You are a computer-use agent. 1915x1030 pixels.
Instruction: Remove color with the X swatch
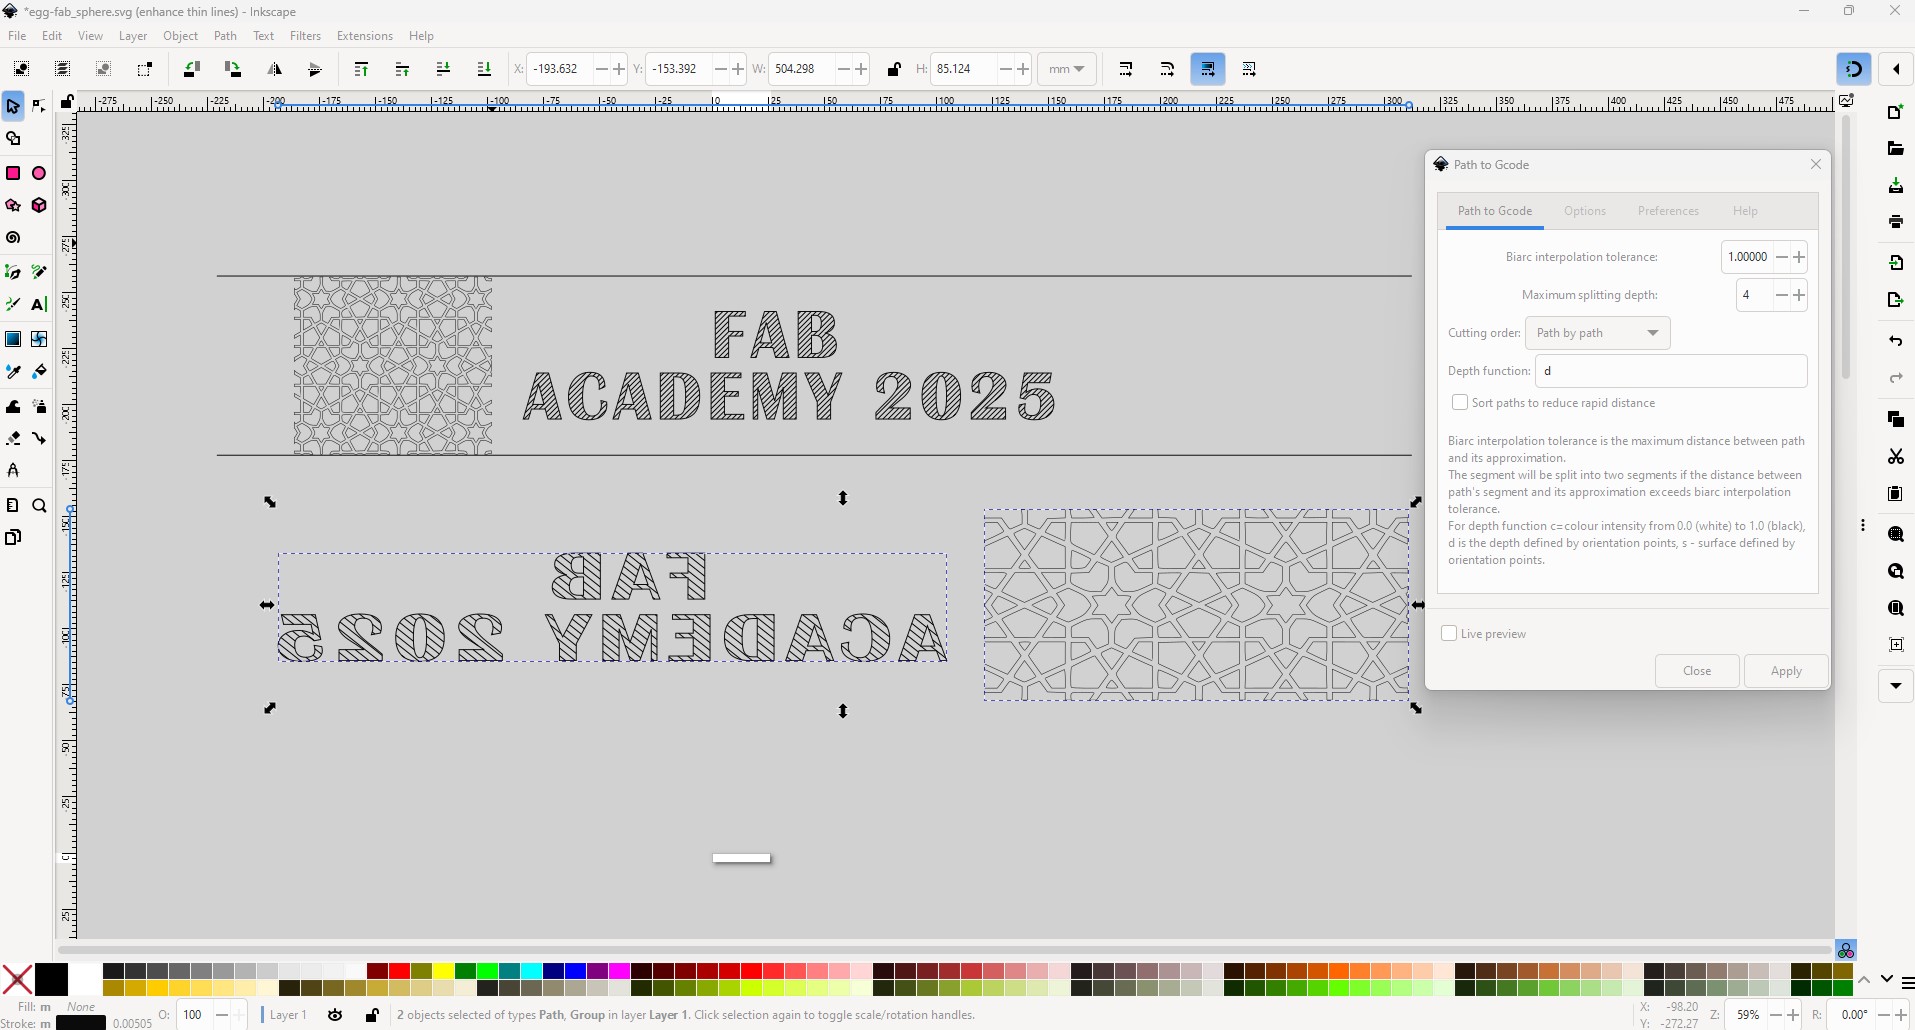(17, 979)
